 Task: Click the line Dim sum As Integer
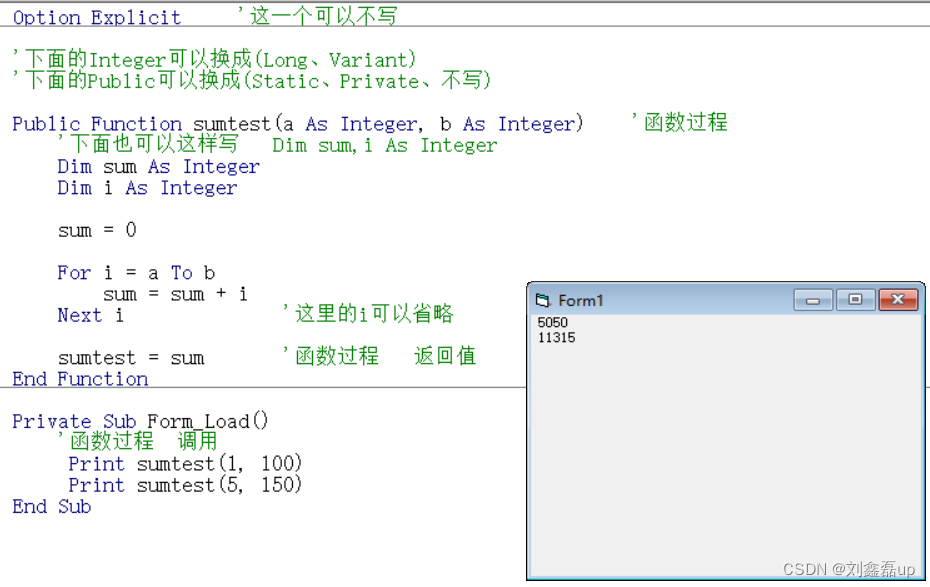coord(158,167)
